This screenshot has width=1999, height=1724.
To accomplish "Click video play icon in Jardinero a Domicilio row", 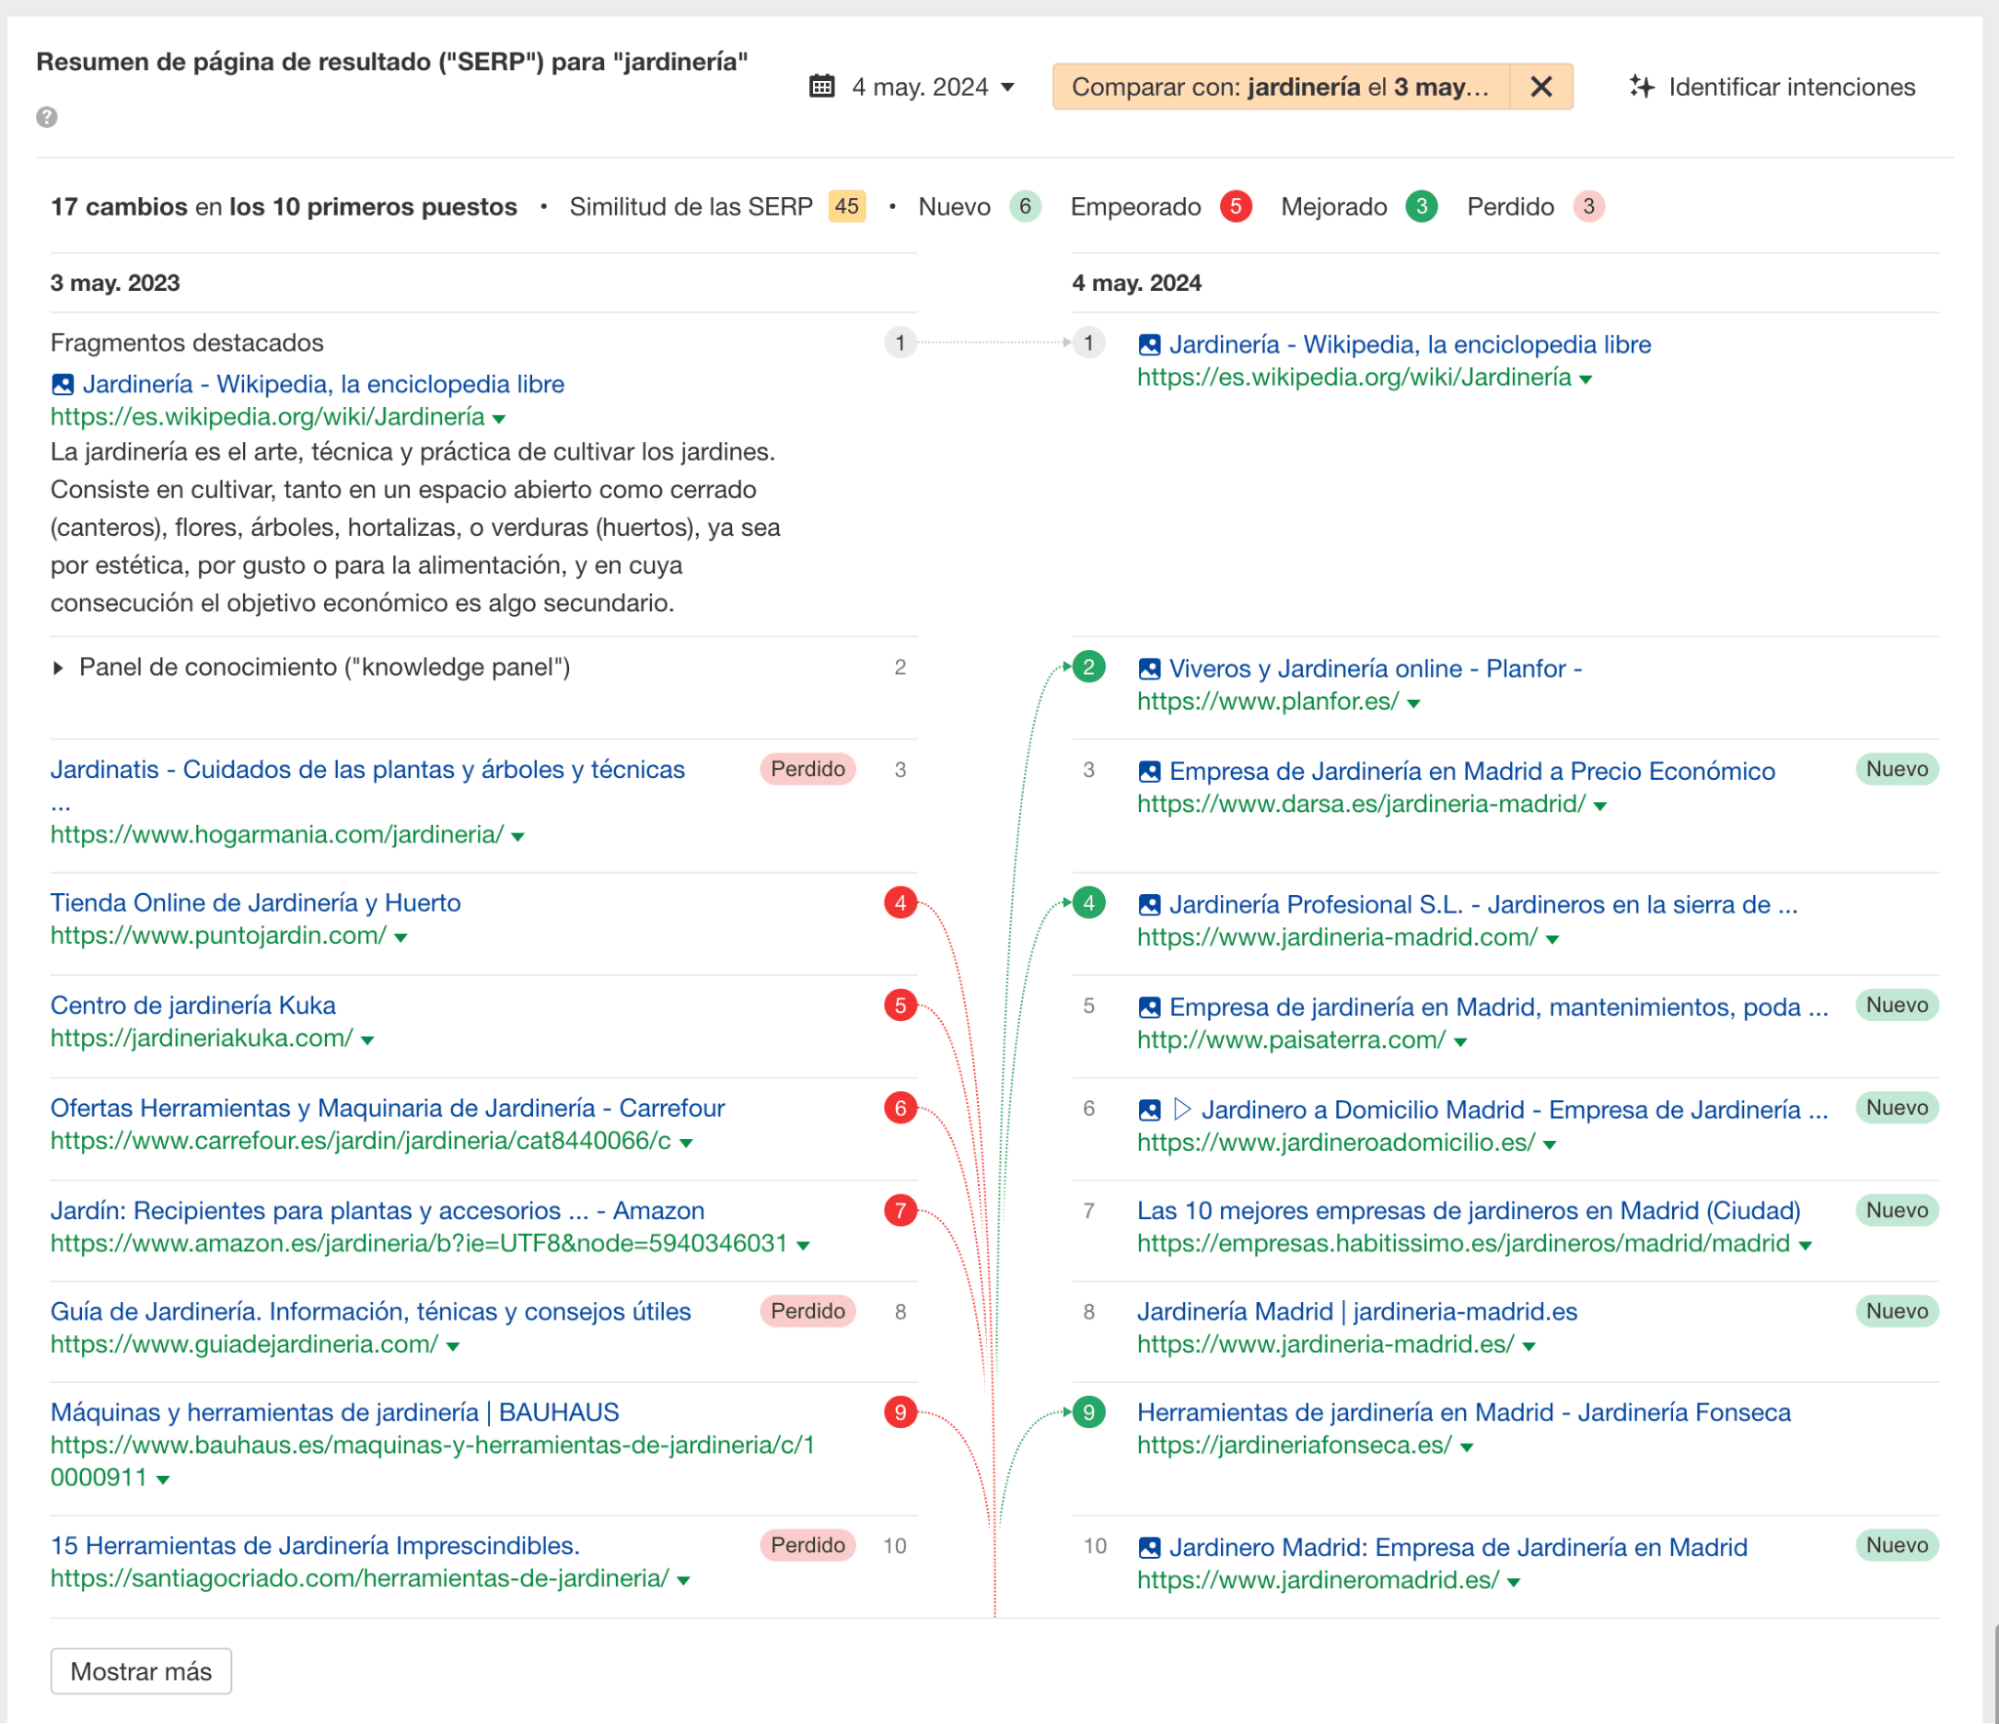I will tap(1181, 1110).
